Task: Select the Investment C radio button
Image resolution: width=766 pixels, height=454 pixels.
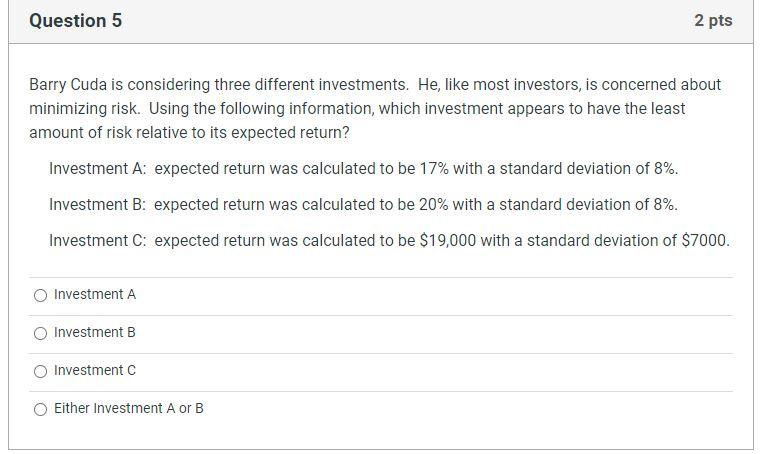Action: (40, 371)
